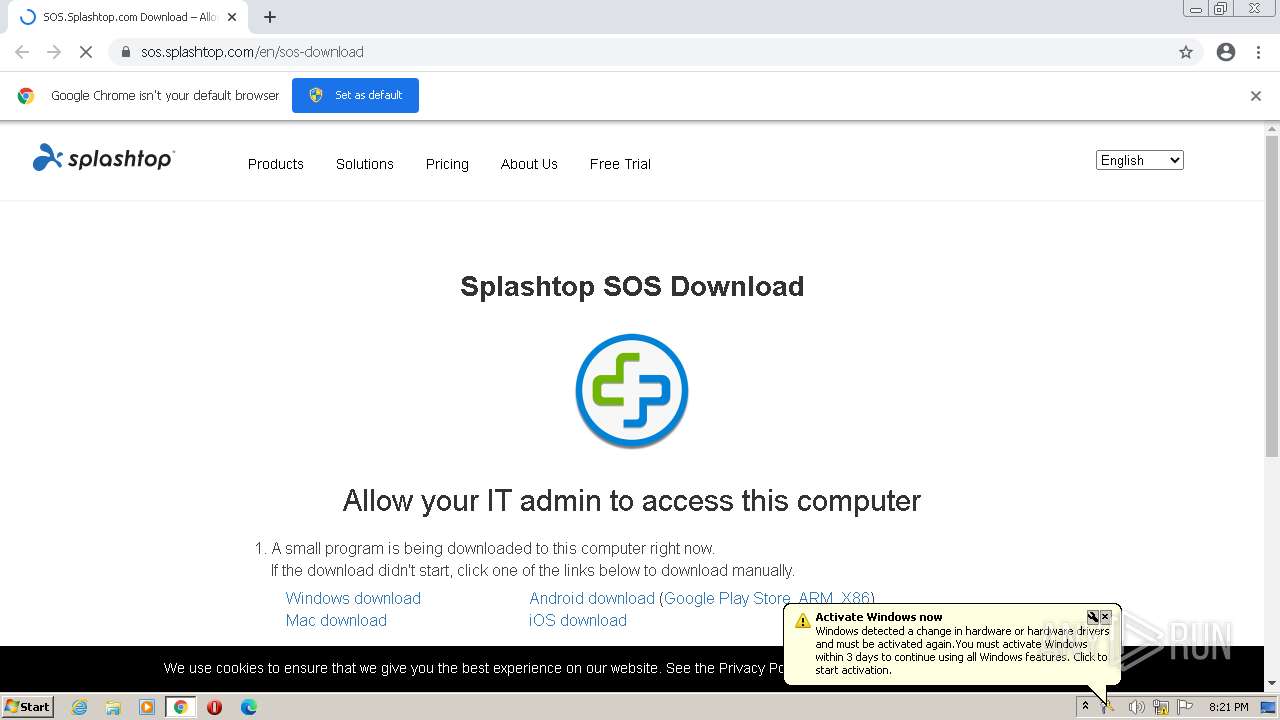Click Set as default browser button
This screenshot has height=720, width=1280.
(355, 95)
